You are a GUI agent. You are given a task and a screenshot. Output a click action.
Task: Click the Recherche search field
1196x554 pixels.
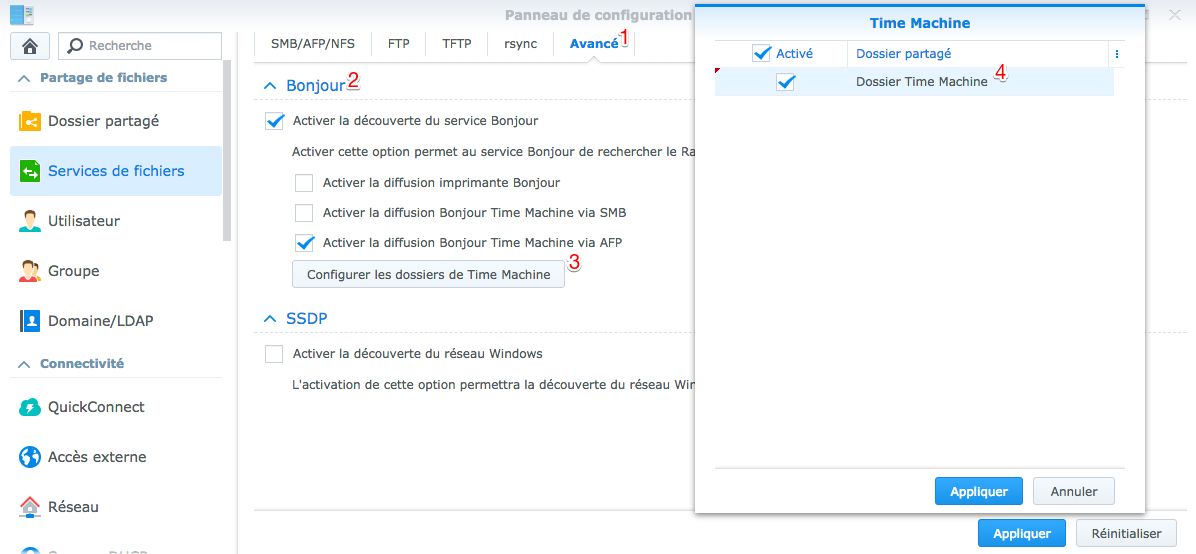140,46
